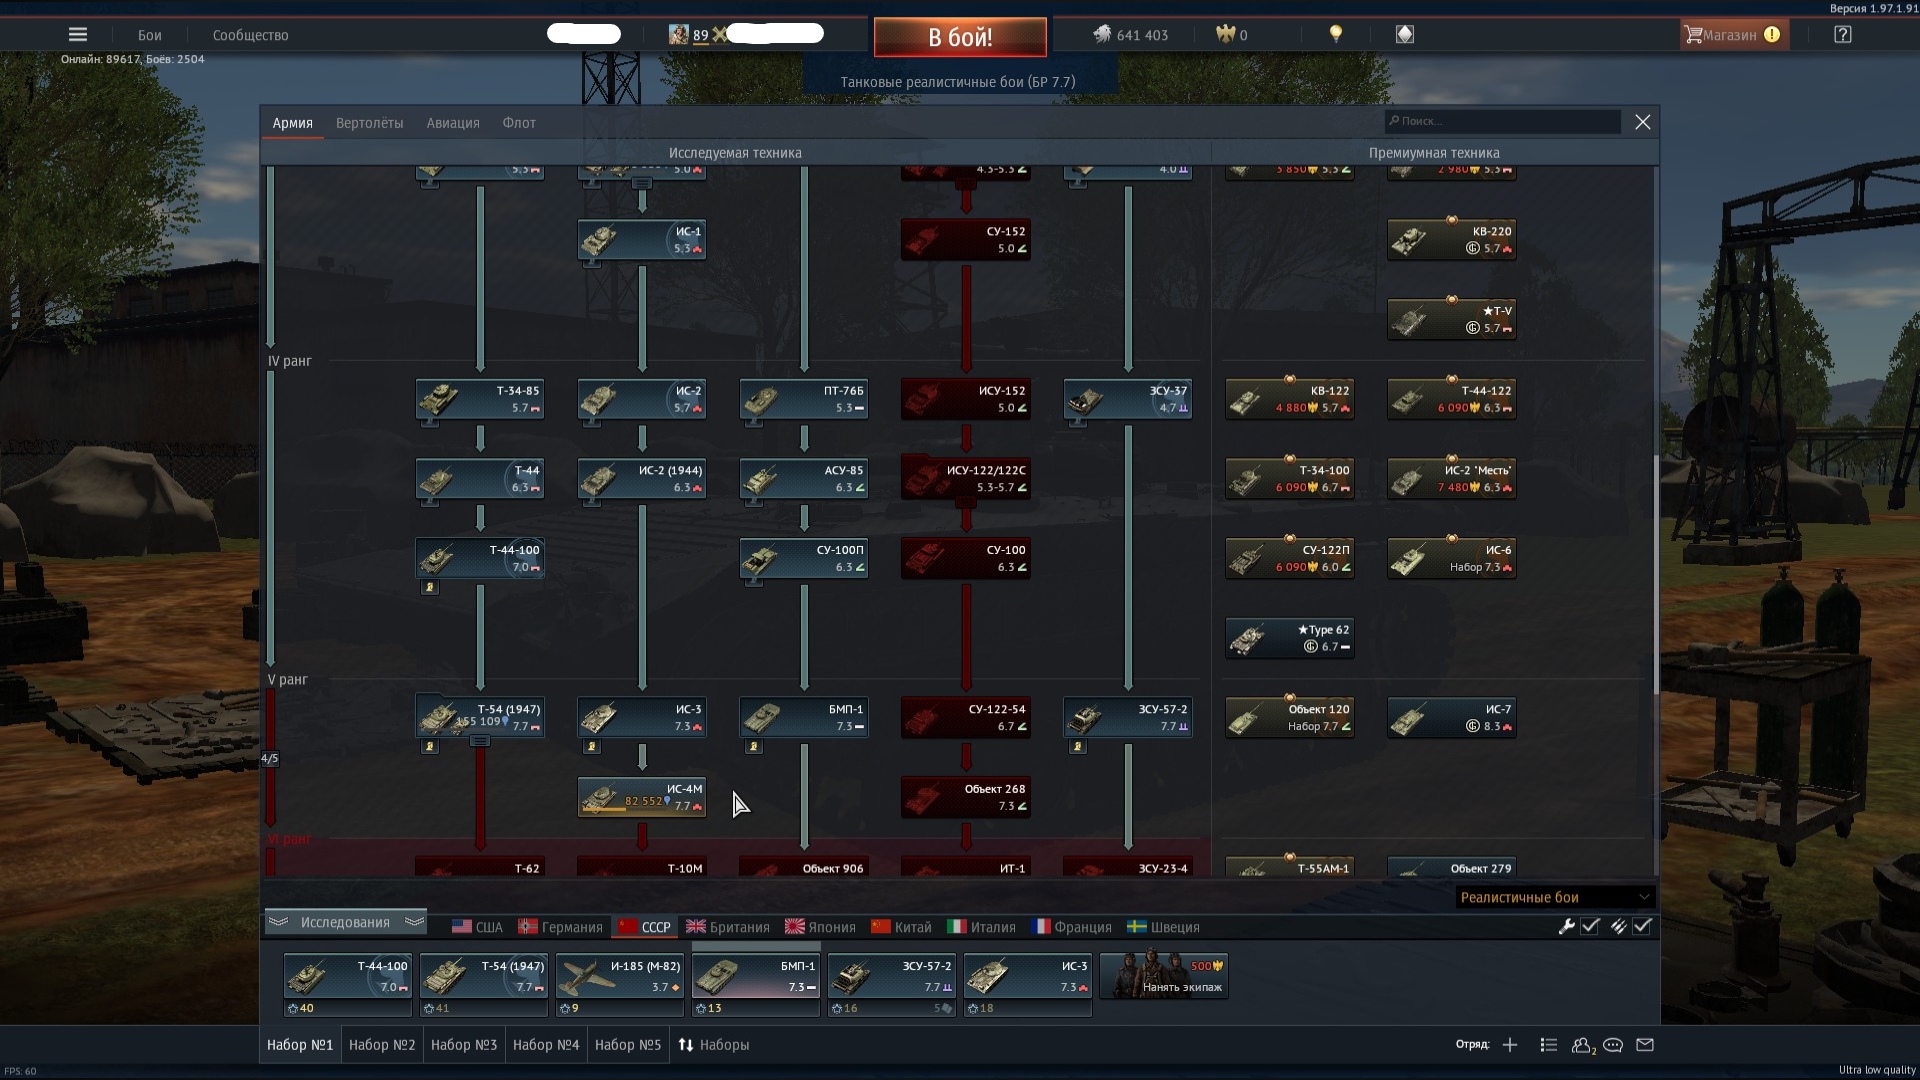Select premium ★Type 62 tank
1920x1080 pixels.
coord(1290,638)
